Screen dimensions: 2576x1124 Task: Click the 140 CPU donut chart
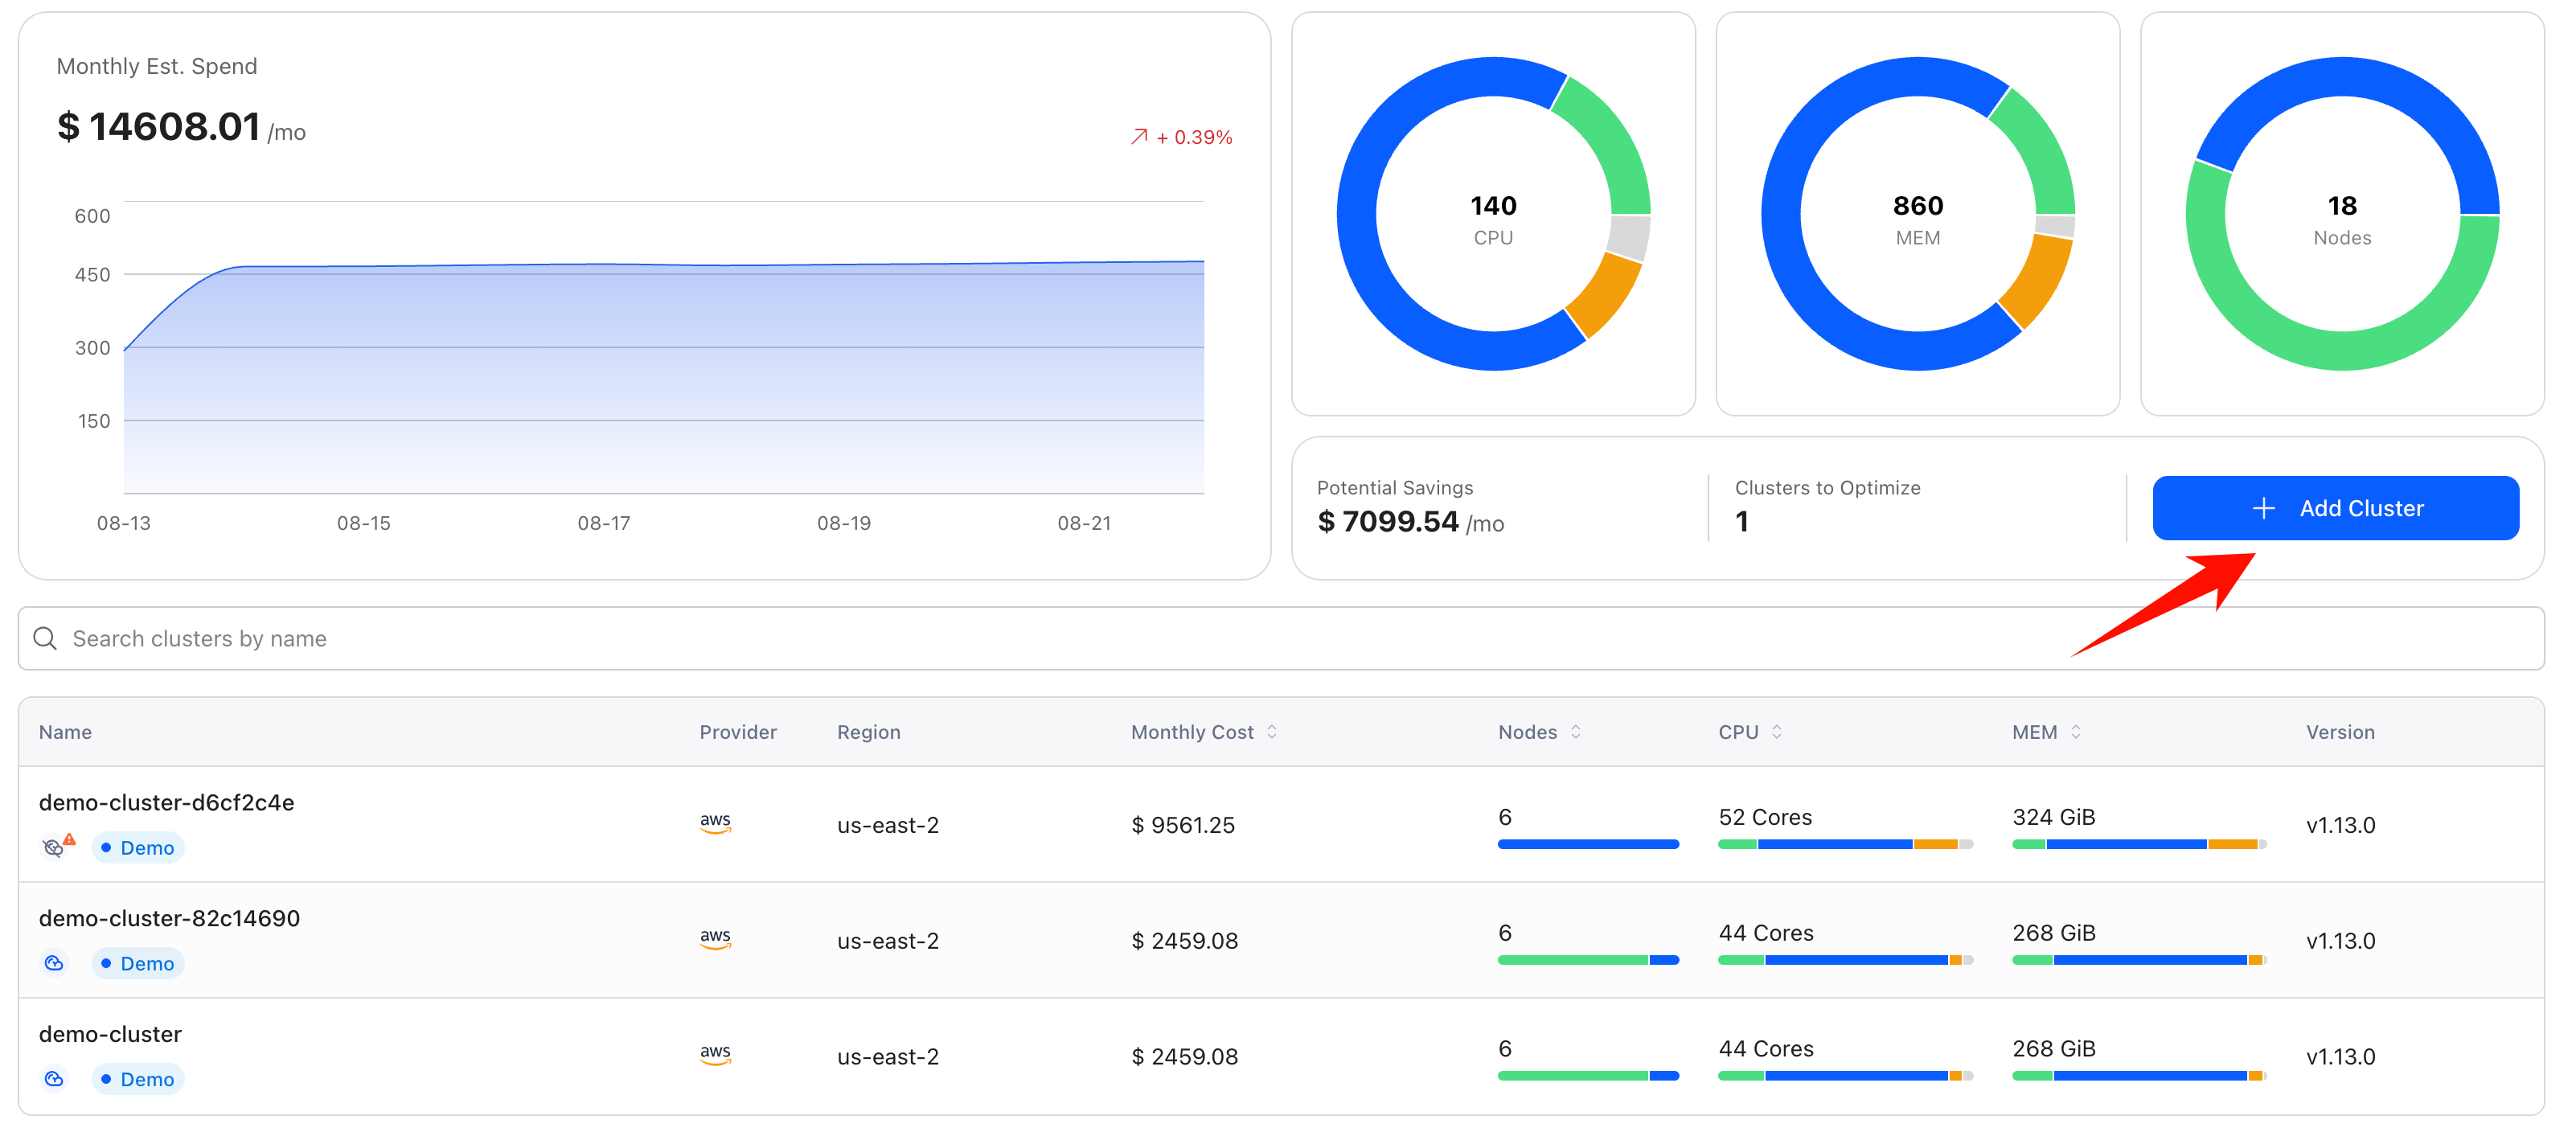coord(1493,214)
